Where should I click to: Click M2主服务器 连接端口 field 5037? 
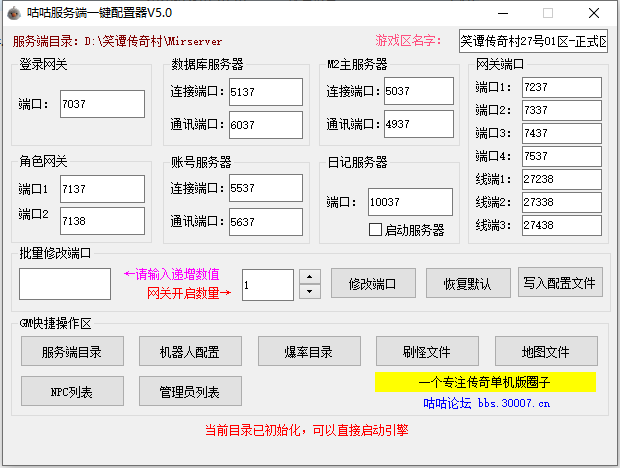click(x=419, y=91)
